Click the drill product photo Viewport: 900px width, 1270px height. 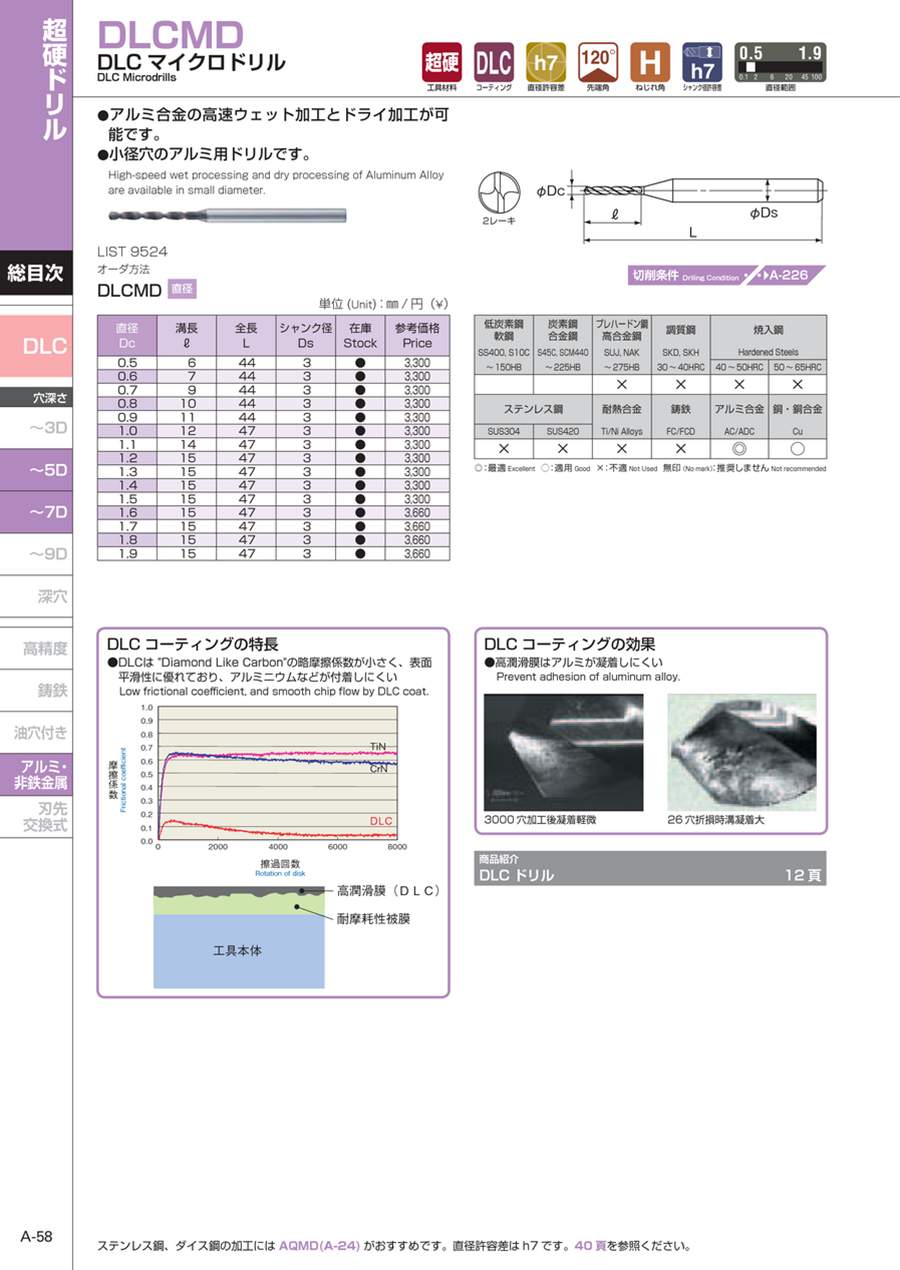tap(226, 213)
